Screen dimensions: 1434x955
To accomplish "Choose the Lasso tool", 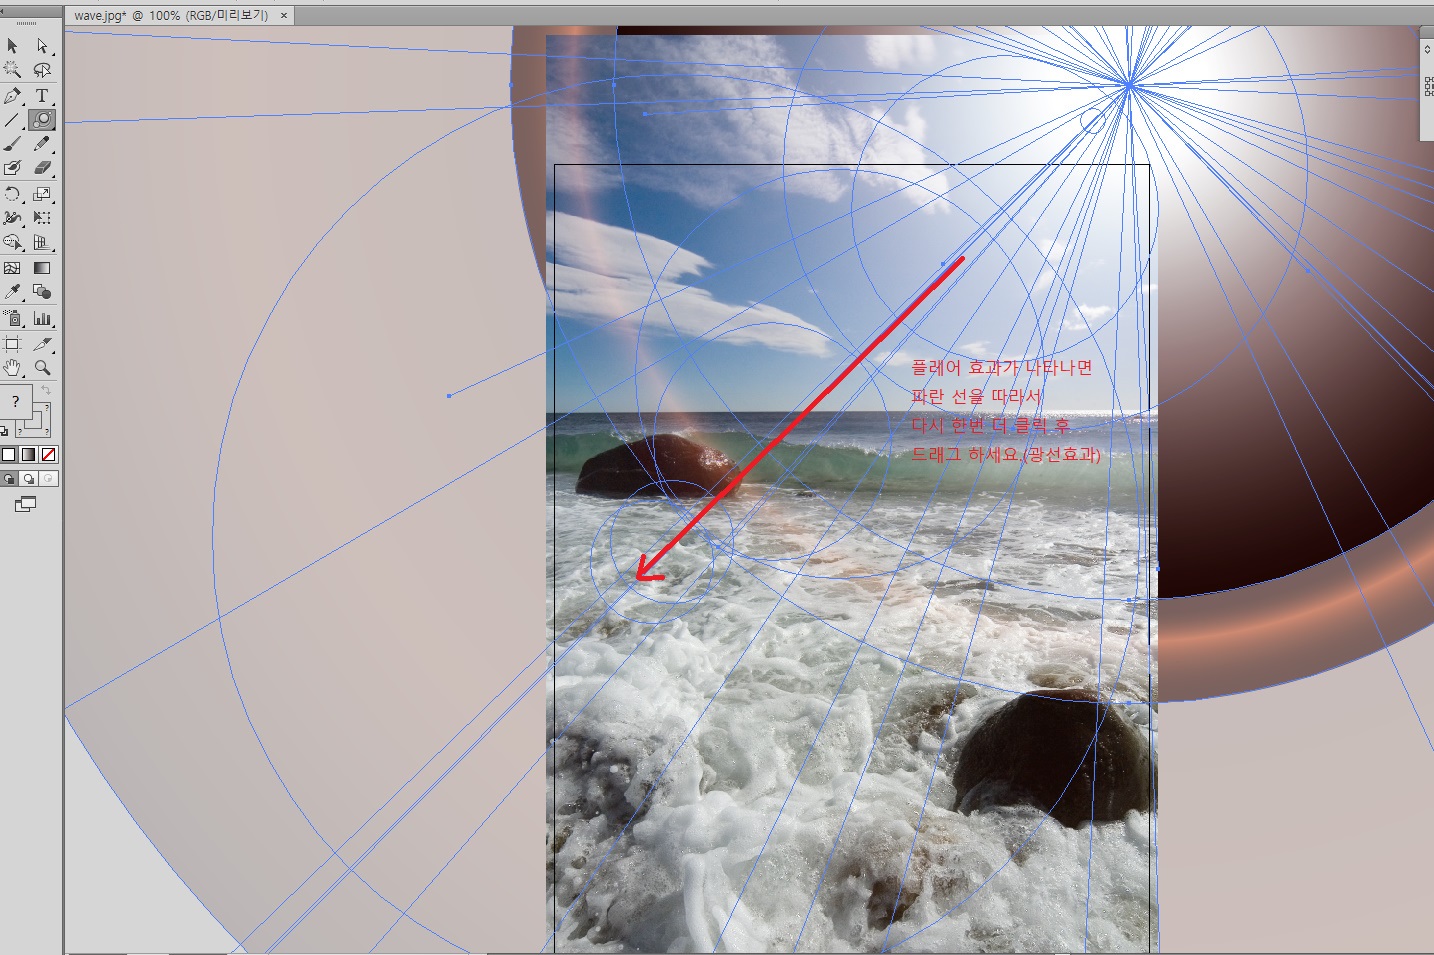I will 42,70.
